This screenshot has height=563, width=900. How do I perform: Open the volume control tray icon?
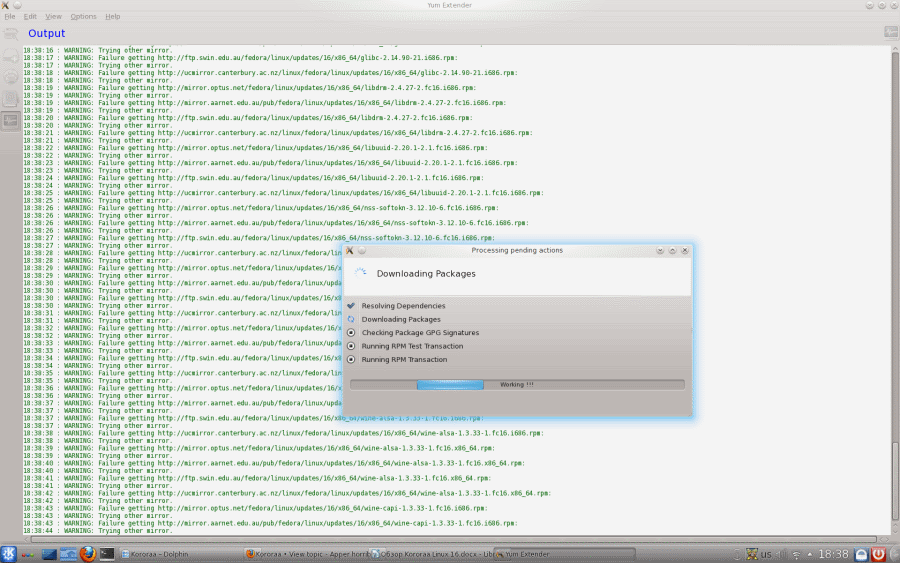click(x=781, y=554)
